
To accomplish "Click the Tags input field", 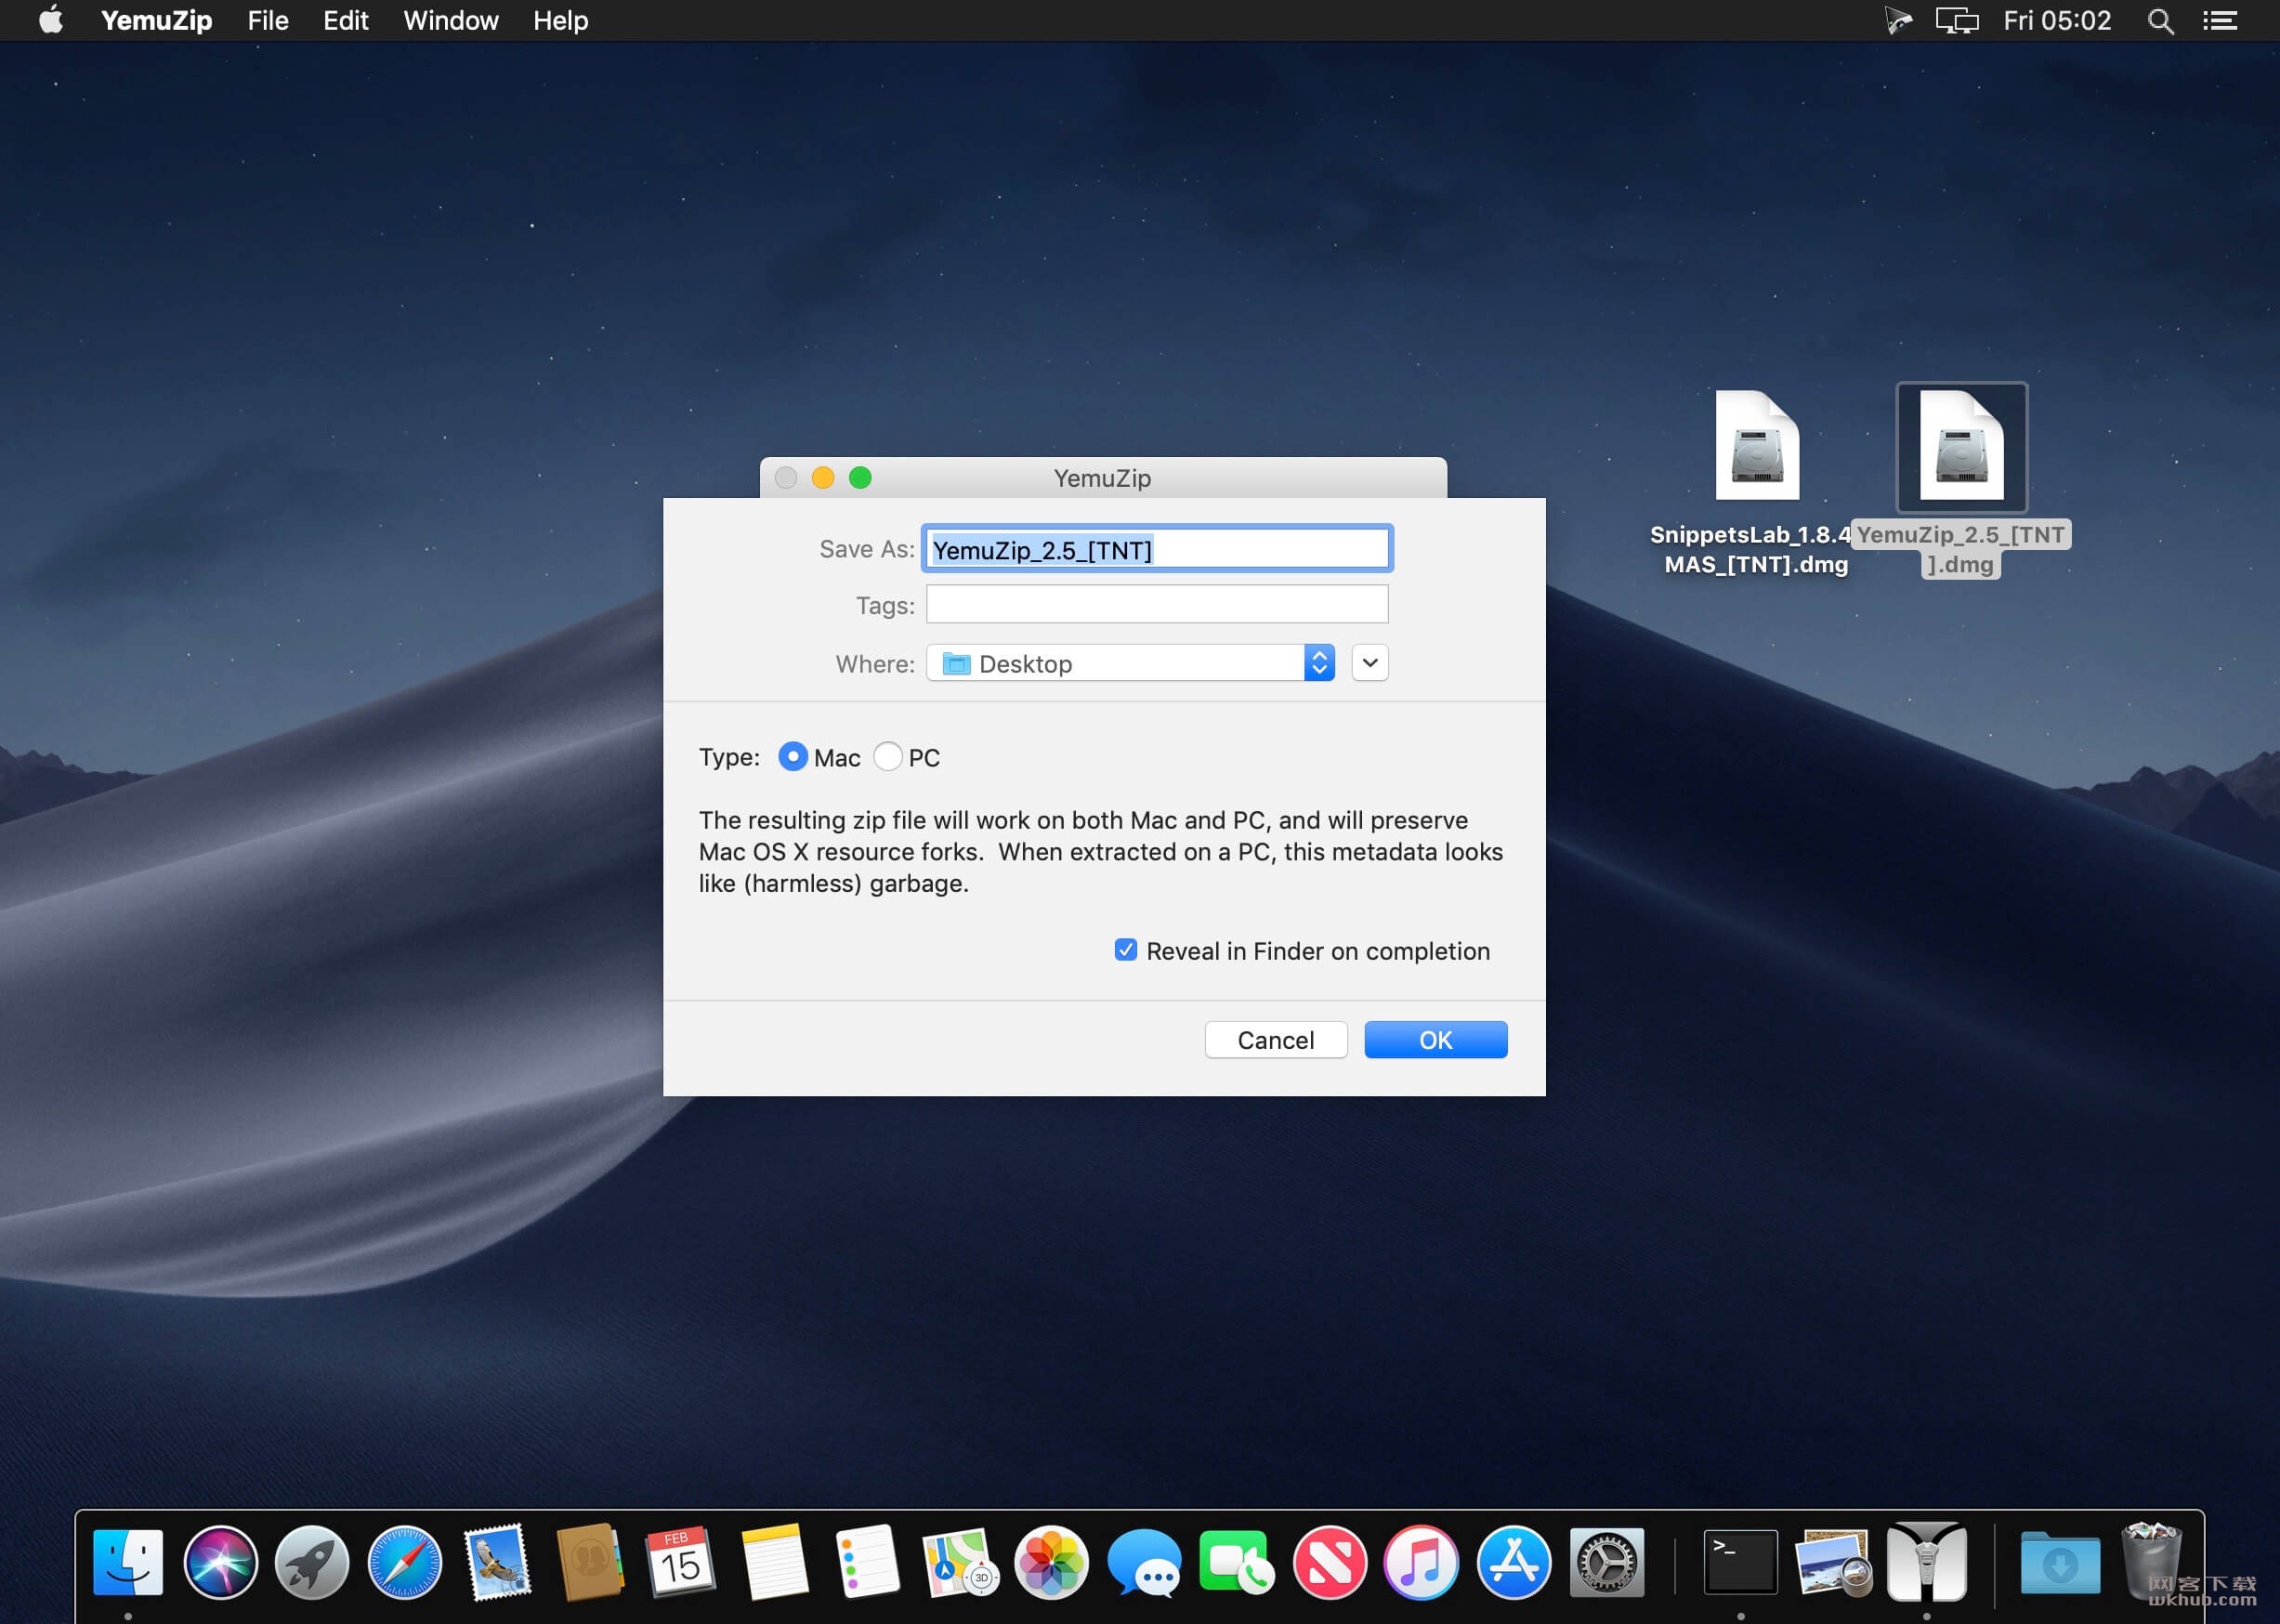I will click(1157, 604).
